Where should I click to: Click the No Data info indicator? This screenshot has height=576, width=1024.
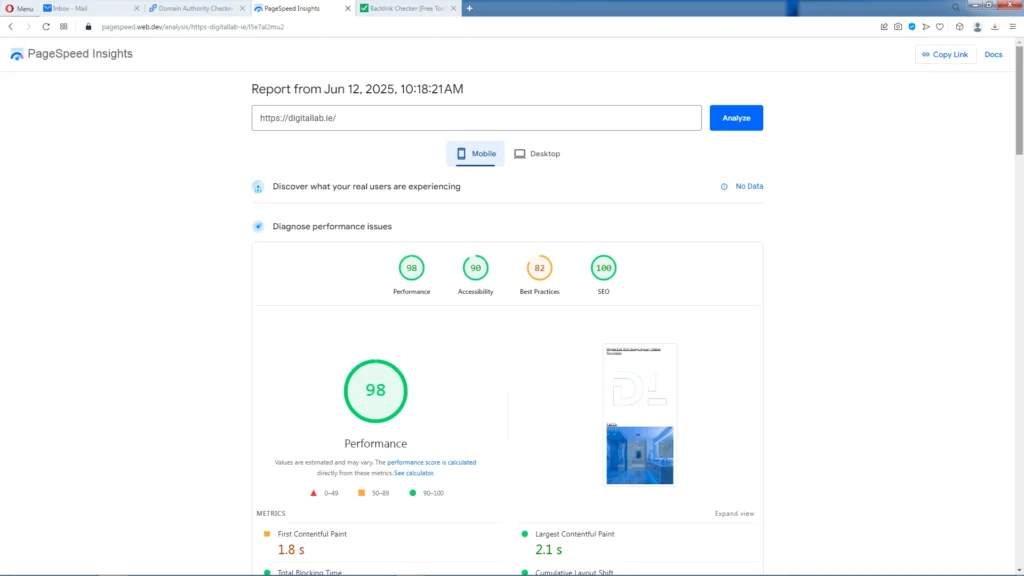(x=742, y=186)
